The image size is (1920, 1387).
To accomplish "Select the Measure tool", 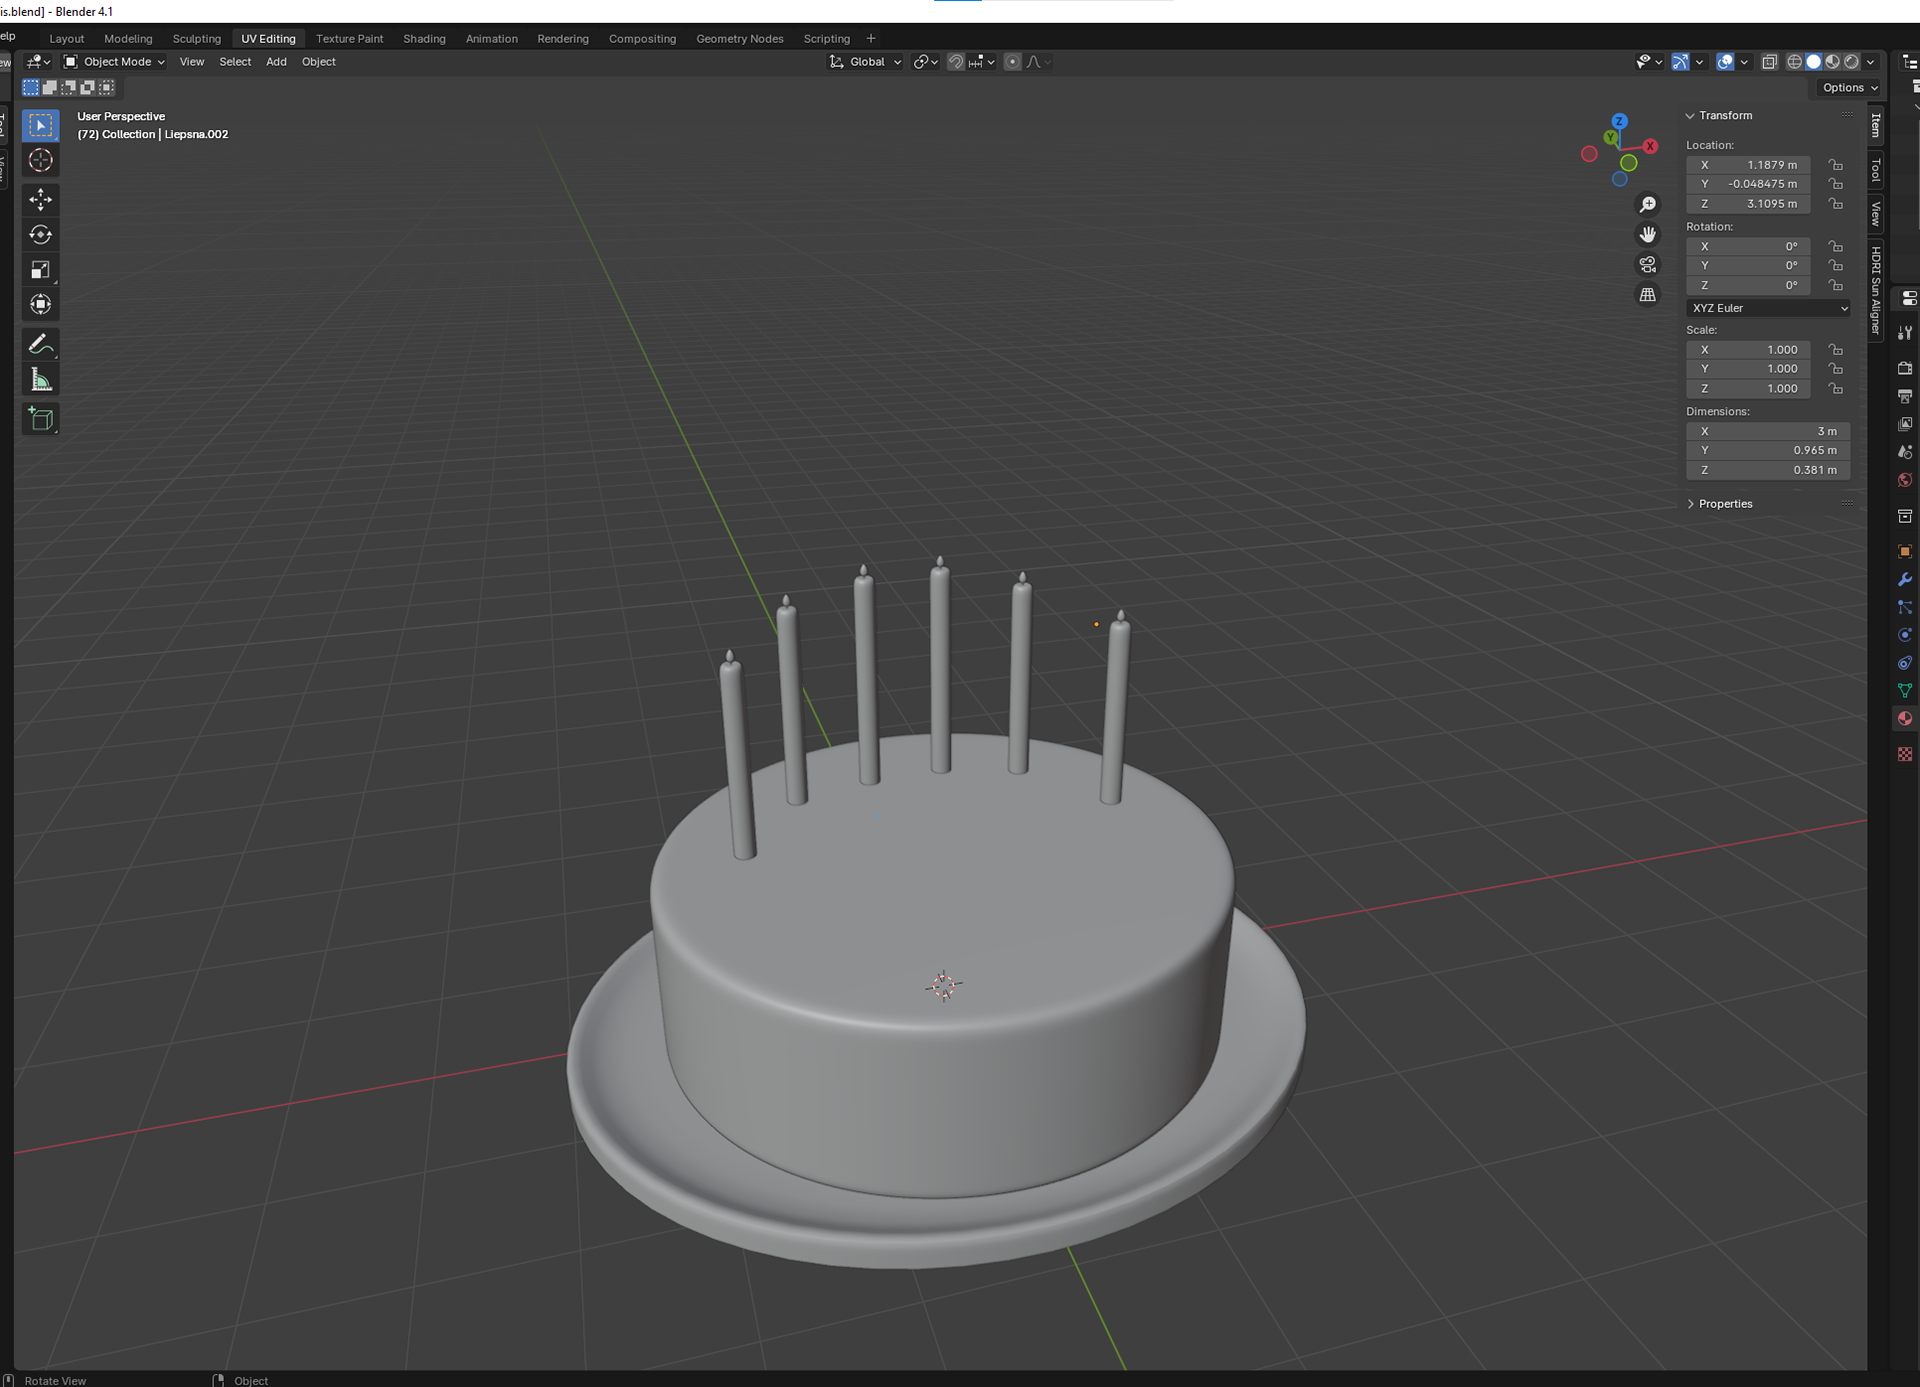I will point(40,380).
